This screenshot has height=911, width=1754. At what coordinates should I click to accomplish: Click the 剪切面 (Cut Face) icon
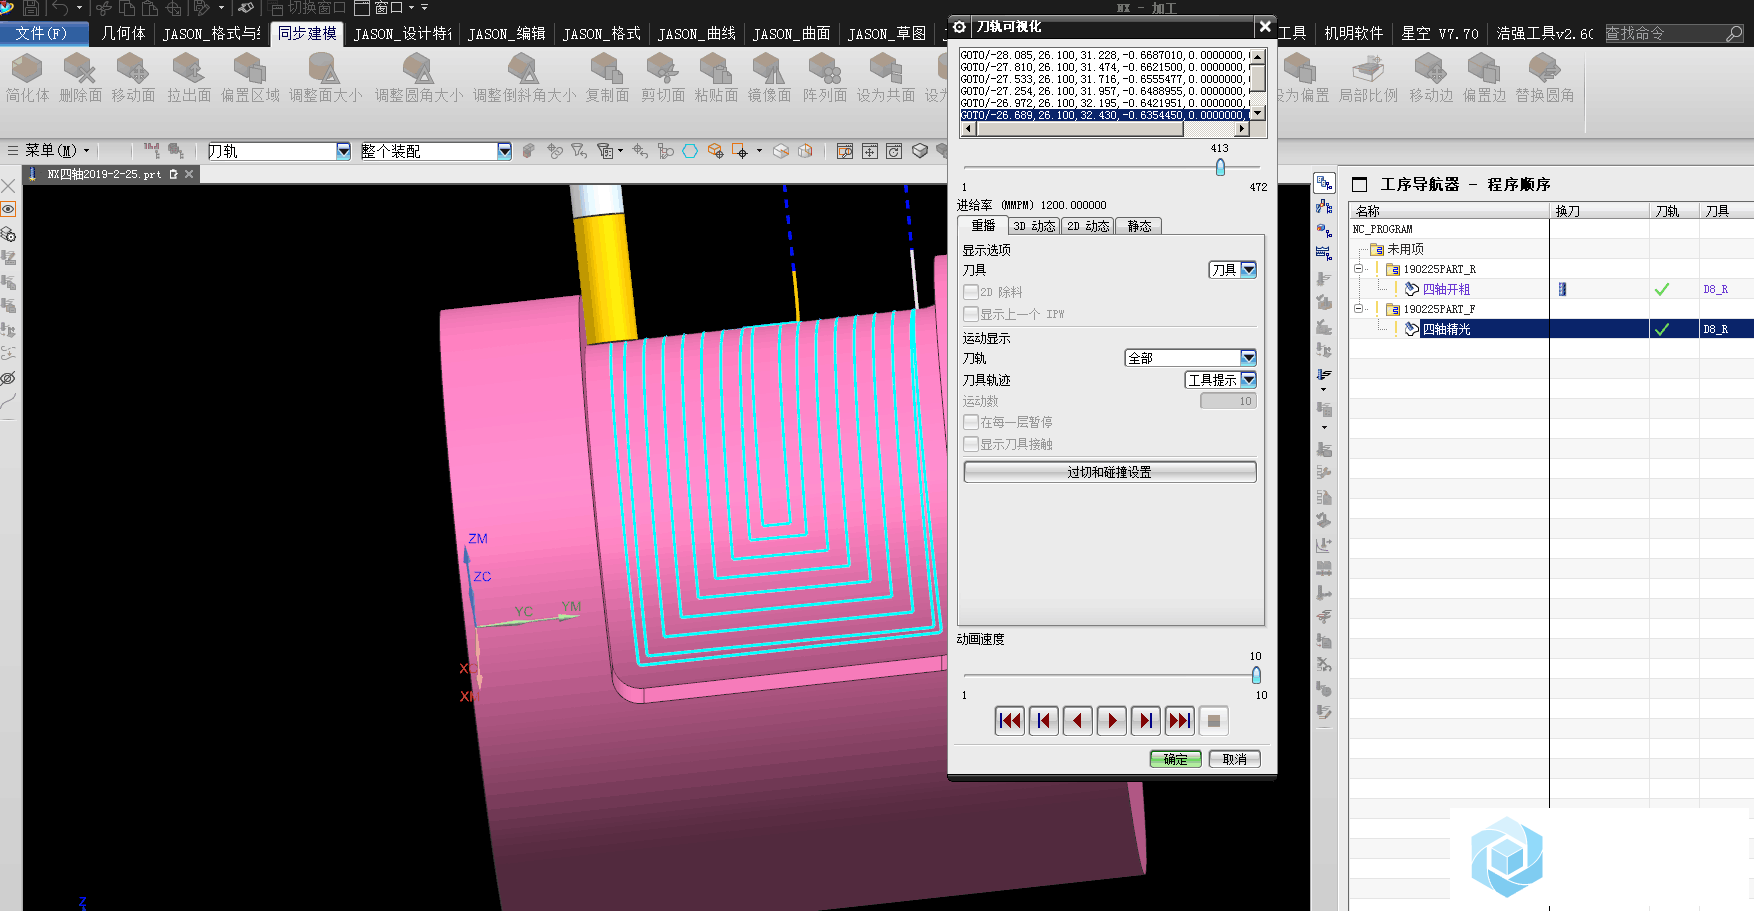point(662,69)
